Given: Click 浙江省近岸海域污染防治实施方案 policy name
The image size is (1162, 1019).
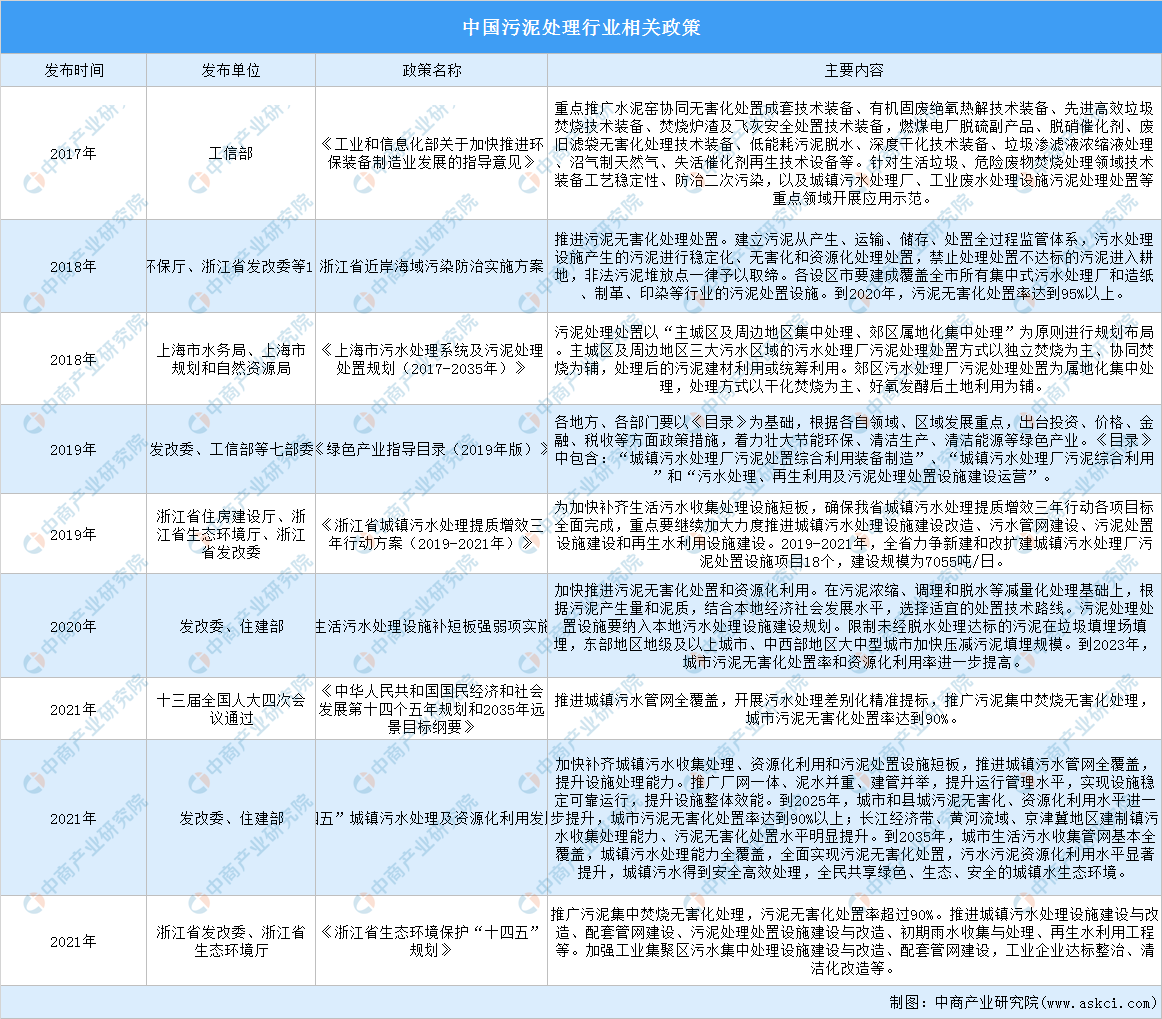Looking at the screenshot, I should click(x=431, y=266).
